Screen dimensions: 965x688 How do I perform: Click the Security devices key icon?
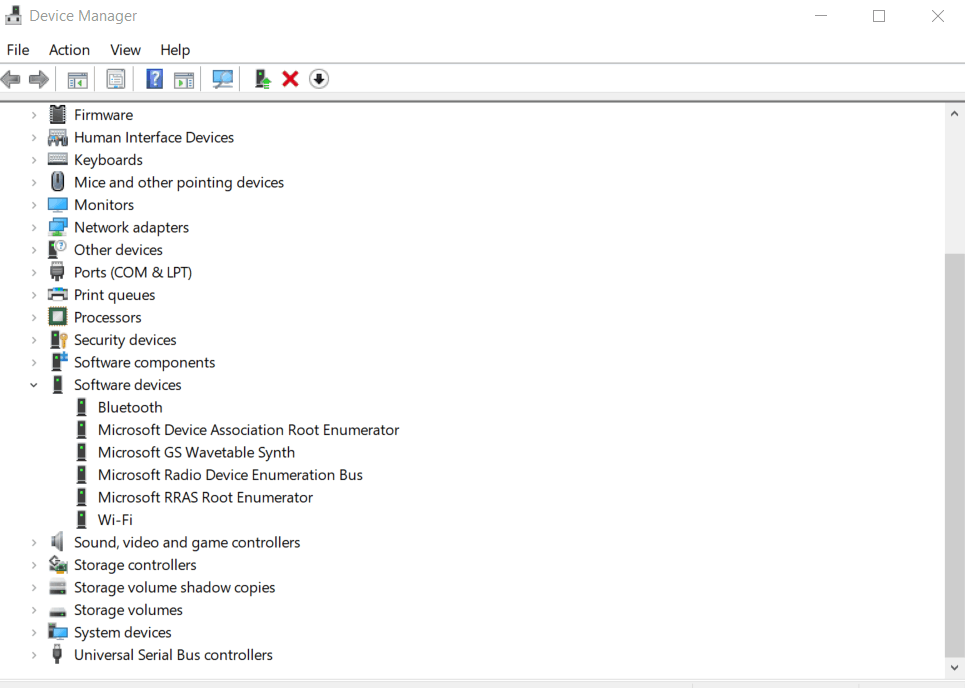click(x=58, y=340)
